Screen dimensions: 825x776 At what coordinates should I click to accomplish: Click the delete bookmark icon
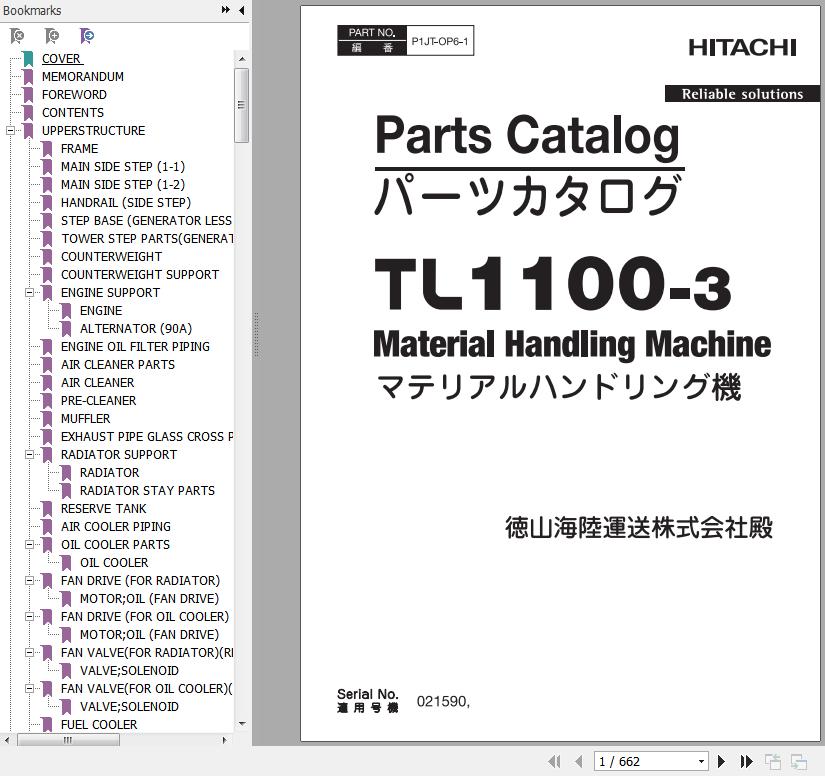(x=16, y=35)
